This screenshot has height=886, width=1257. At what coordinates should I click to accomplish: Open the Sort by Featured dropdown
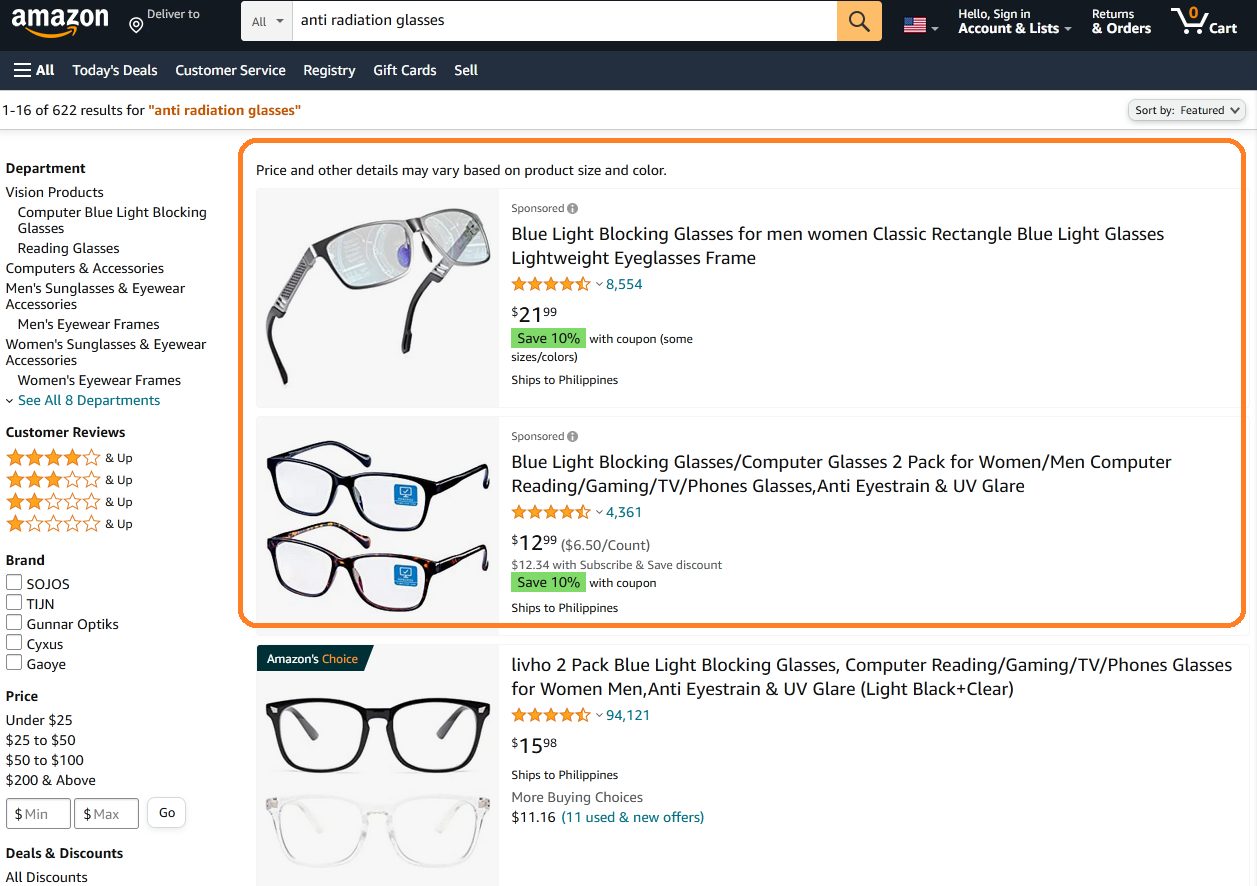1186,110
